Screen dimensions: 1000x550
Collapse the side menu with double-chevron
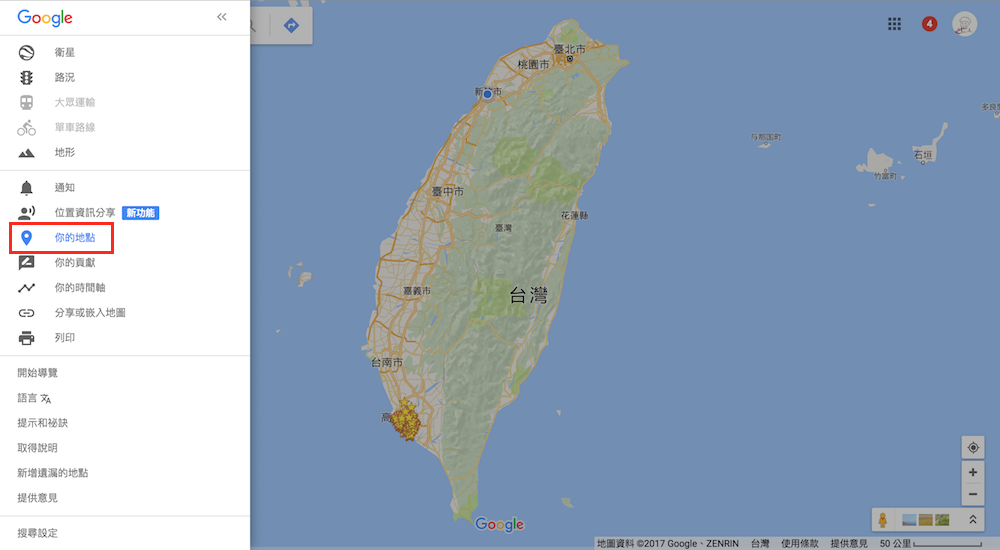point(221,17)
